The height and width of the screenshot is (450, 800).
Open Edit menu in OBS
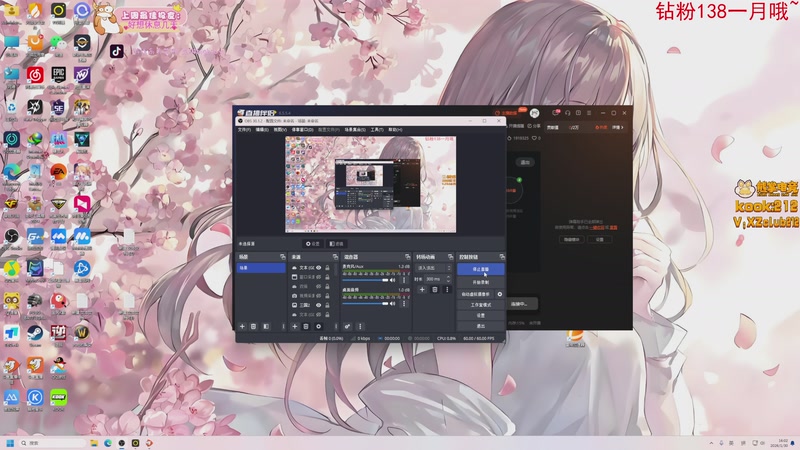[x=262, y=130]
